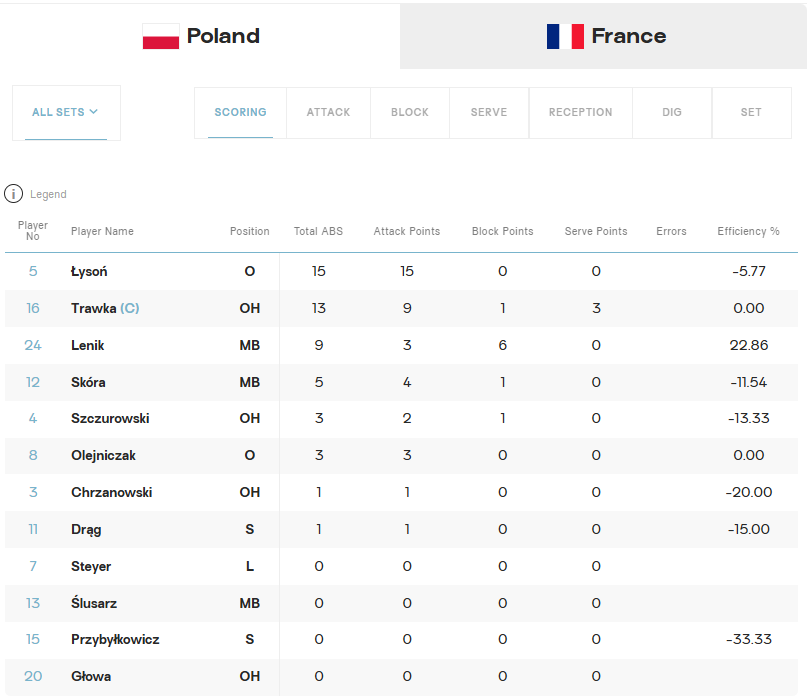Click the France flag icon

point(565,36)
